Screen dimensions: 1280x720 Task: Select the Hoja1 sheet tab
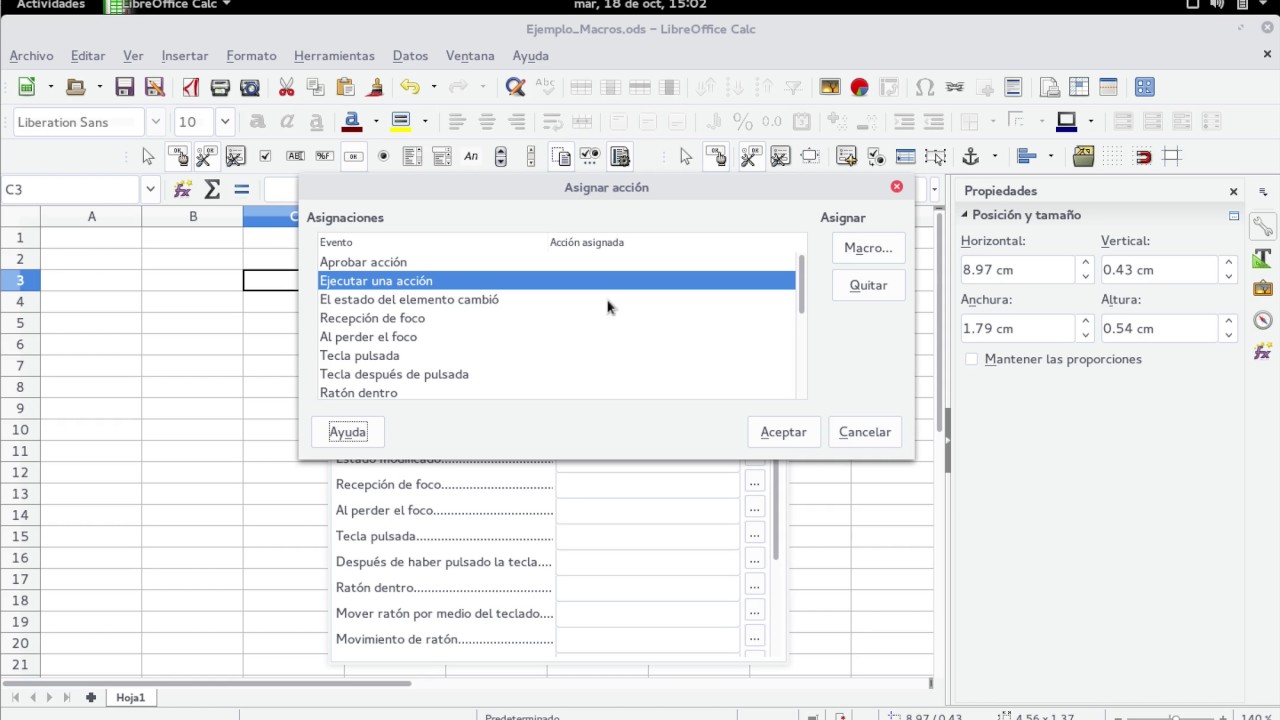click(x=130, y=697)
